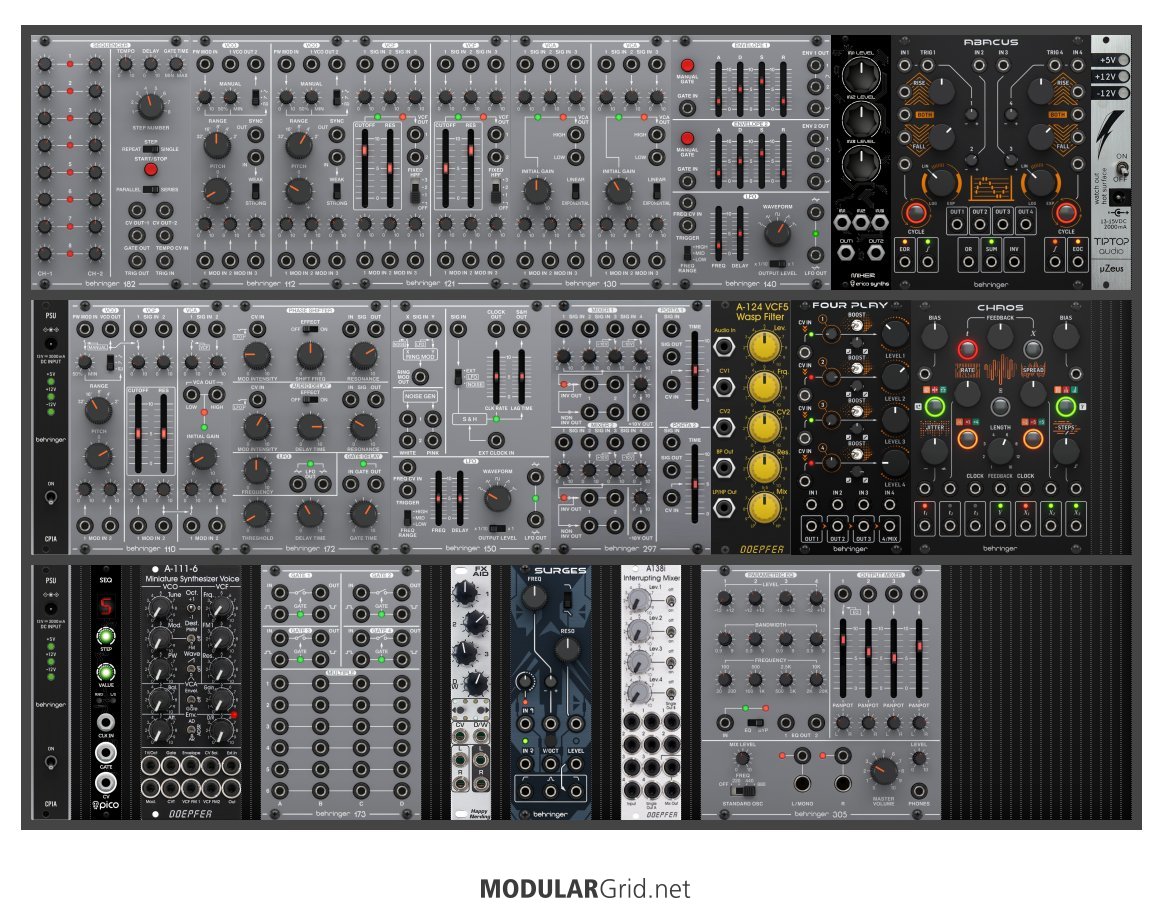Click the Tempo CV In jack on the sequencer
This screenshot has height=910, width=1172.
point(164,235)
